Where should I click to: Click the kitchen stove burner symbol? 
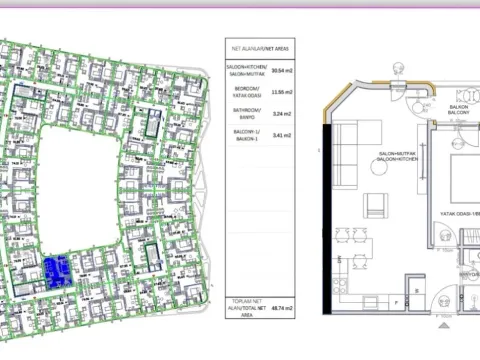(340, 286)
